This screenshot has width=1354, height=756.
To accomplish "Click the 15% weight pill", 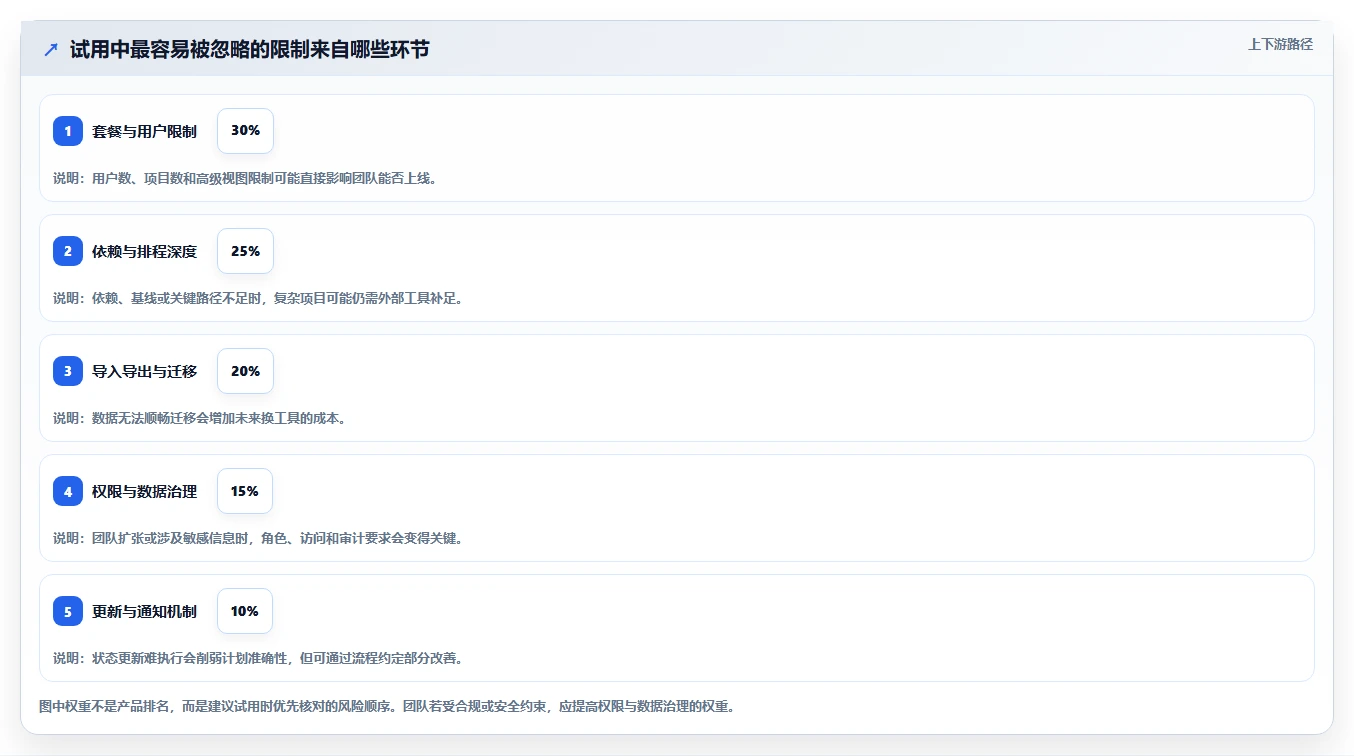I will [245, 491].
